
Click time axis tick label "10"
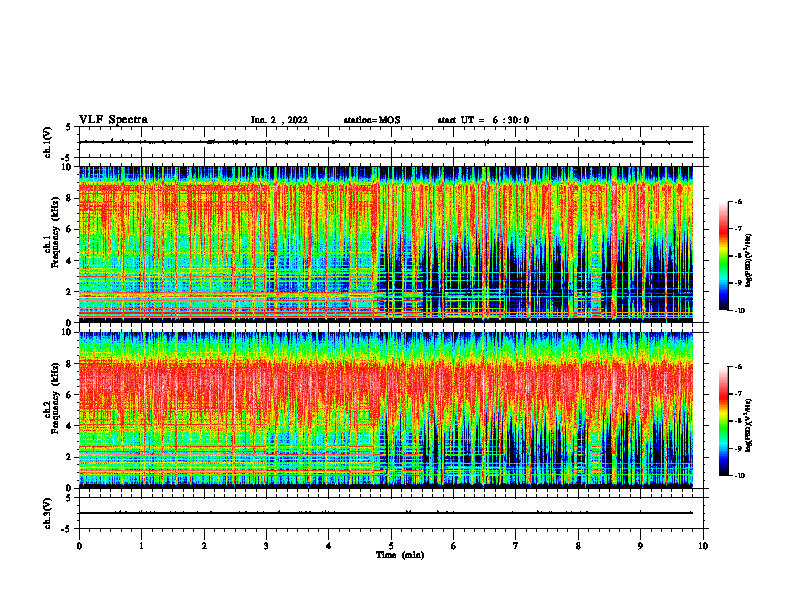pyautogui.click(x=703, y=546)
